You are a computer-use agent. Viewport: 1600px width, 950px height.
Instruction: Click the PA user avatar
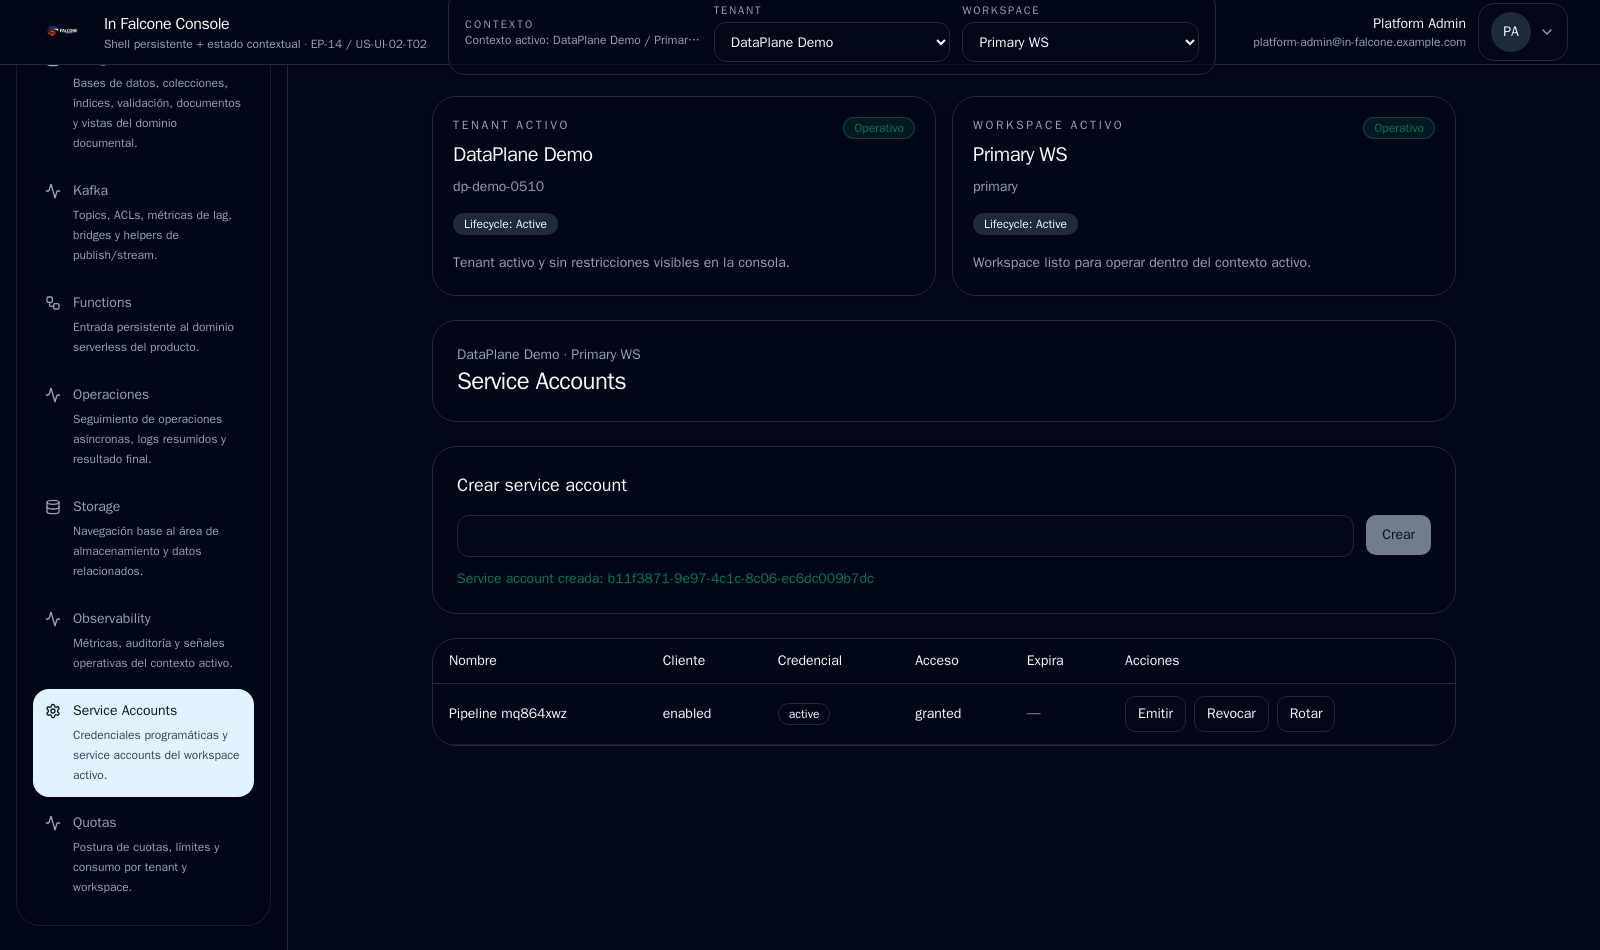[1510, 32]
